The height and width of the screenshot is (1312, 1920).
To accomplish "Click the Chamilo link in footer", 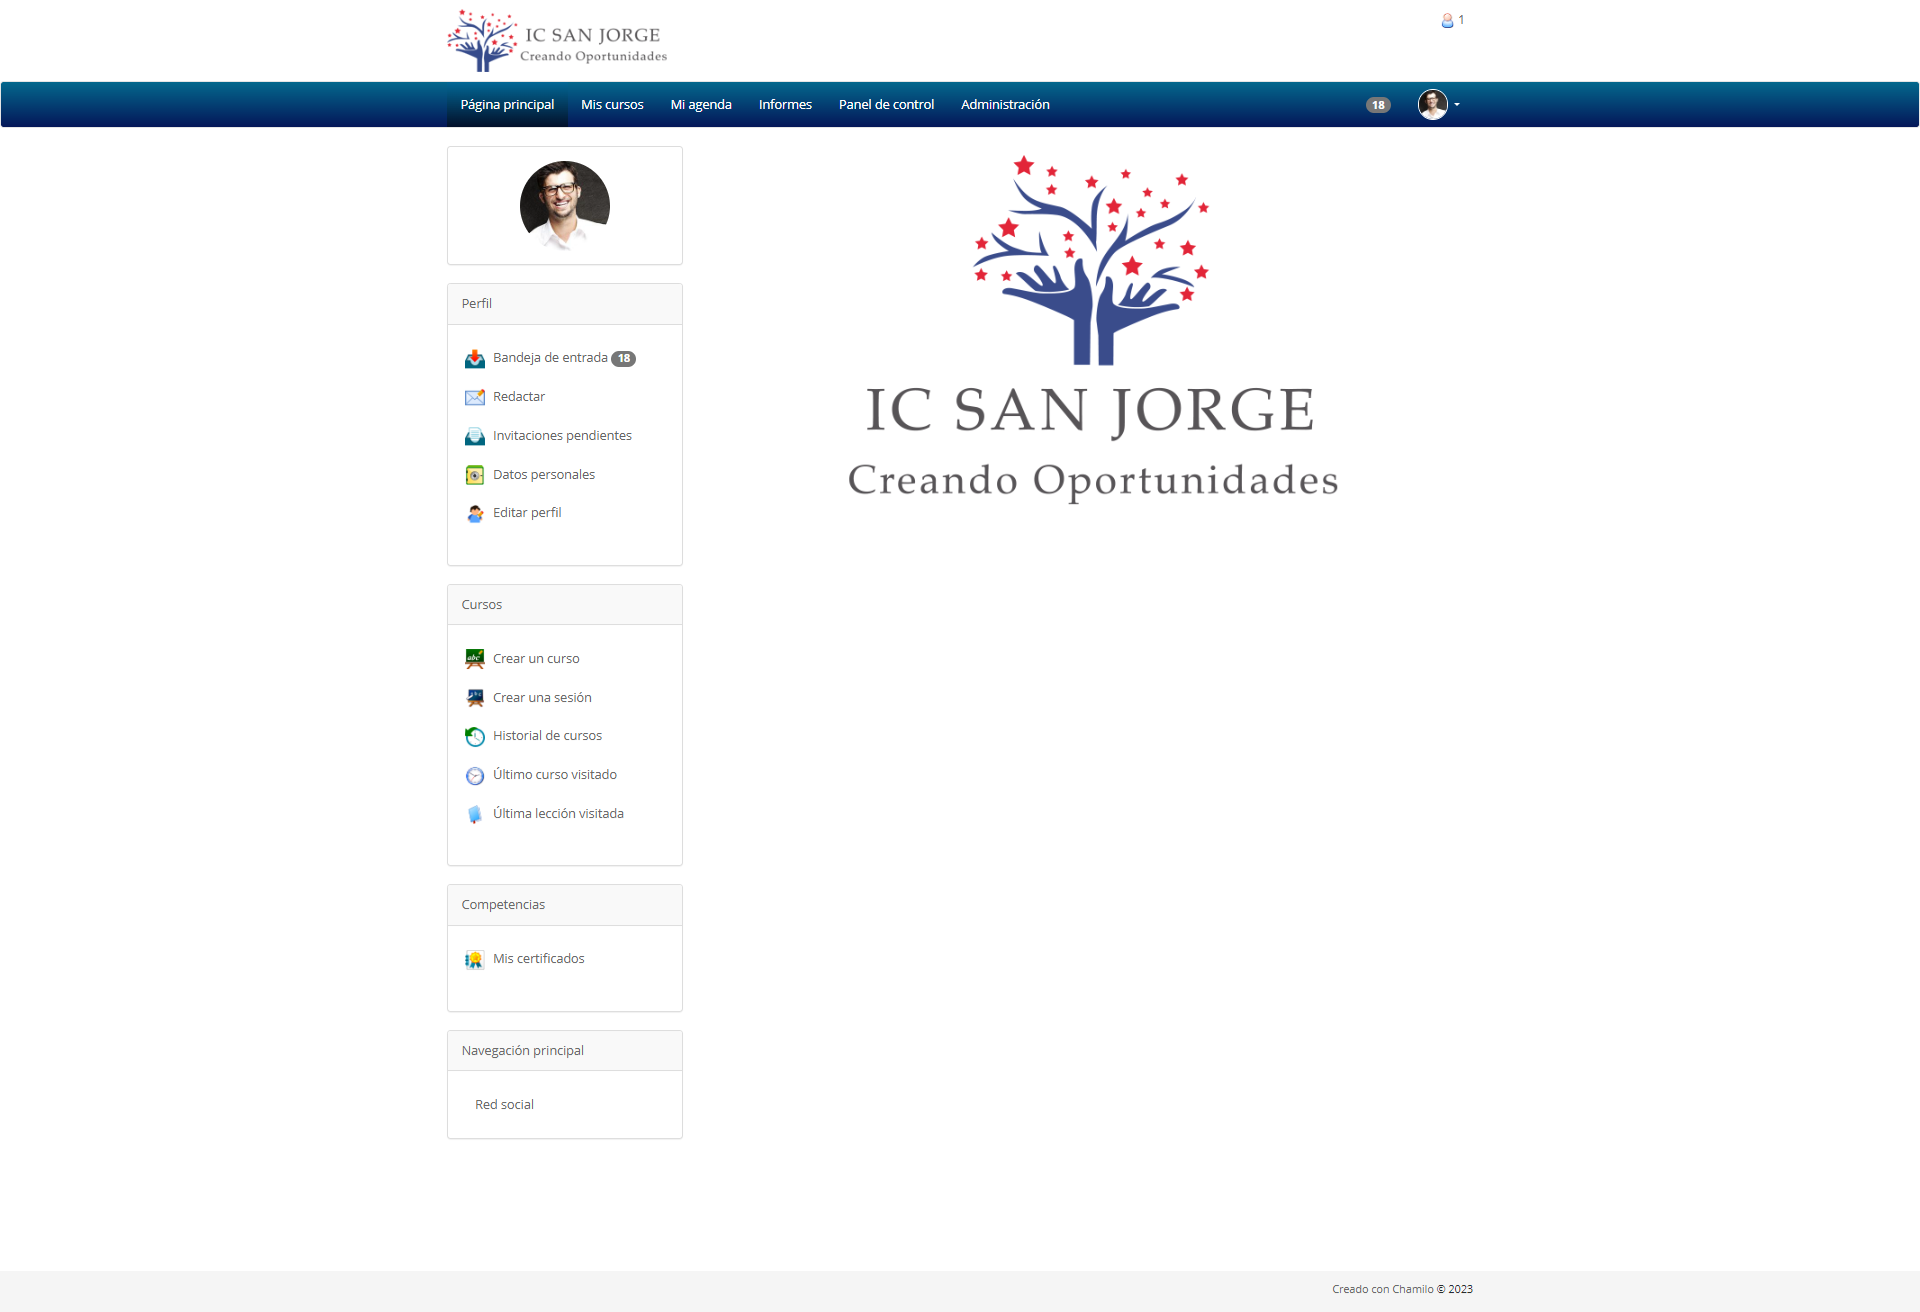I will (x=1412, y=1289).
